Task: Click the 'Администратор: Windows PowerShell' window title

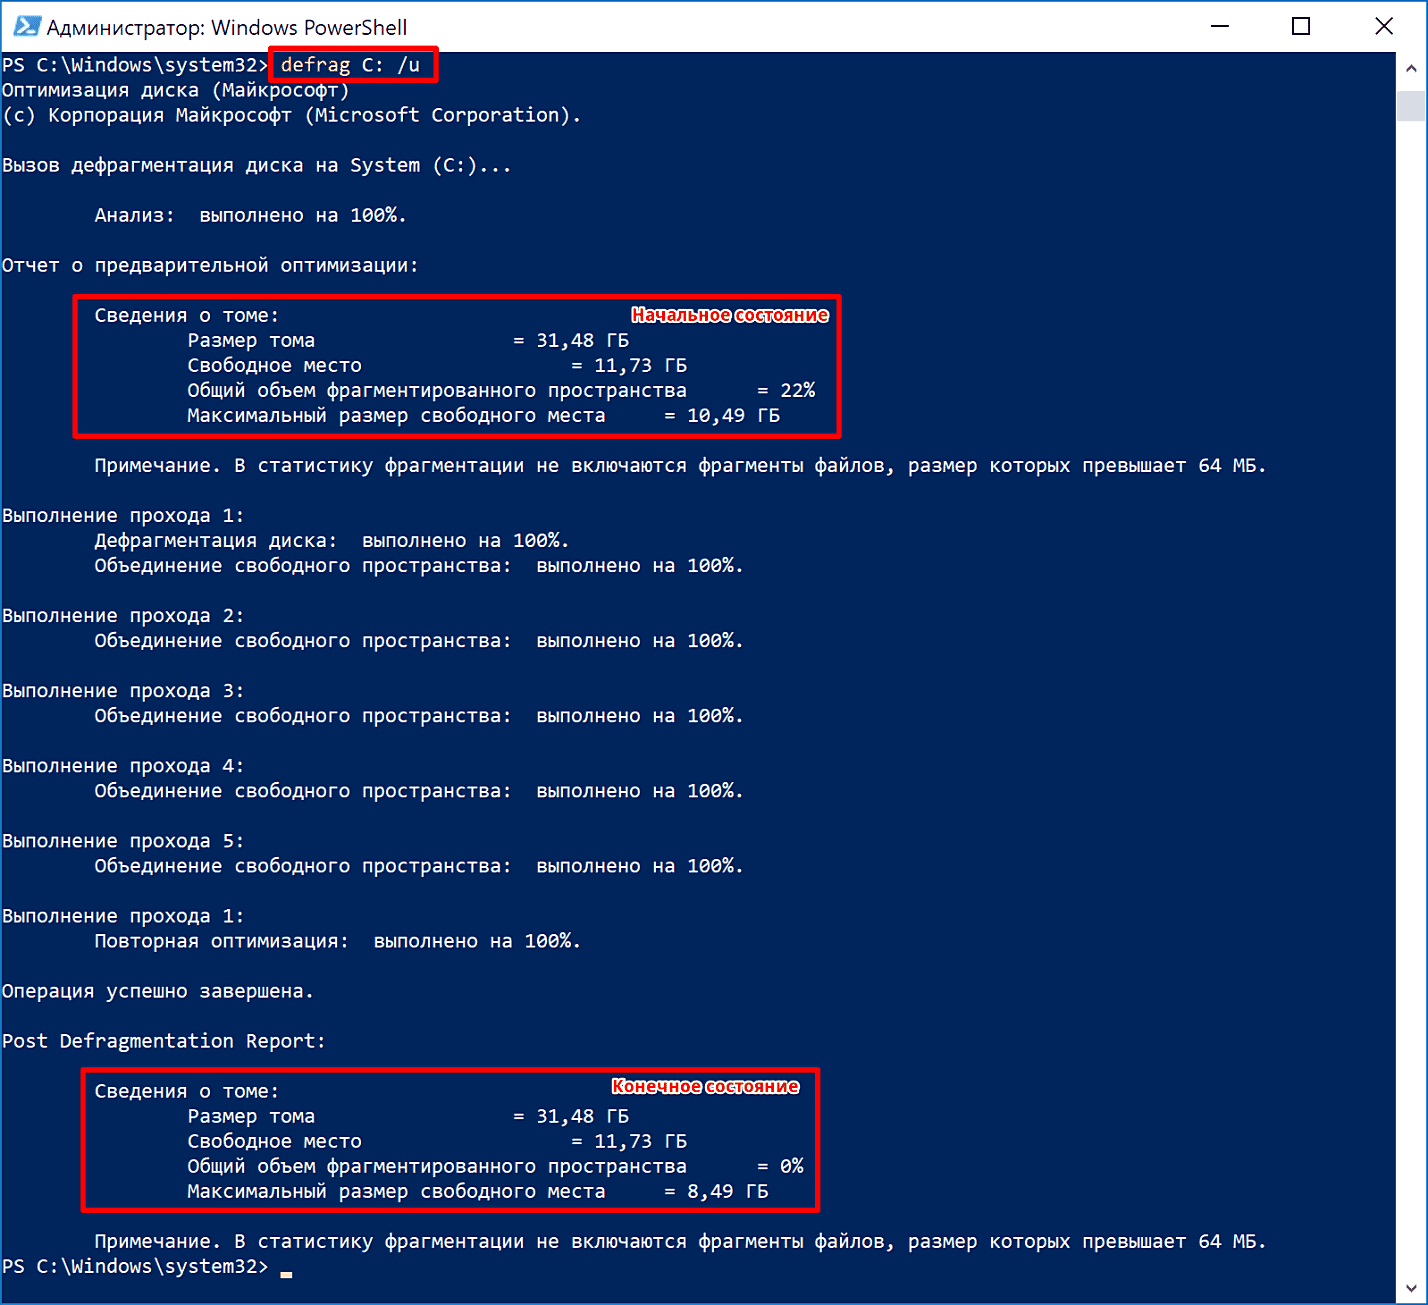Action: tap(227, 28)
